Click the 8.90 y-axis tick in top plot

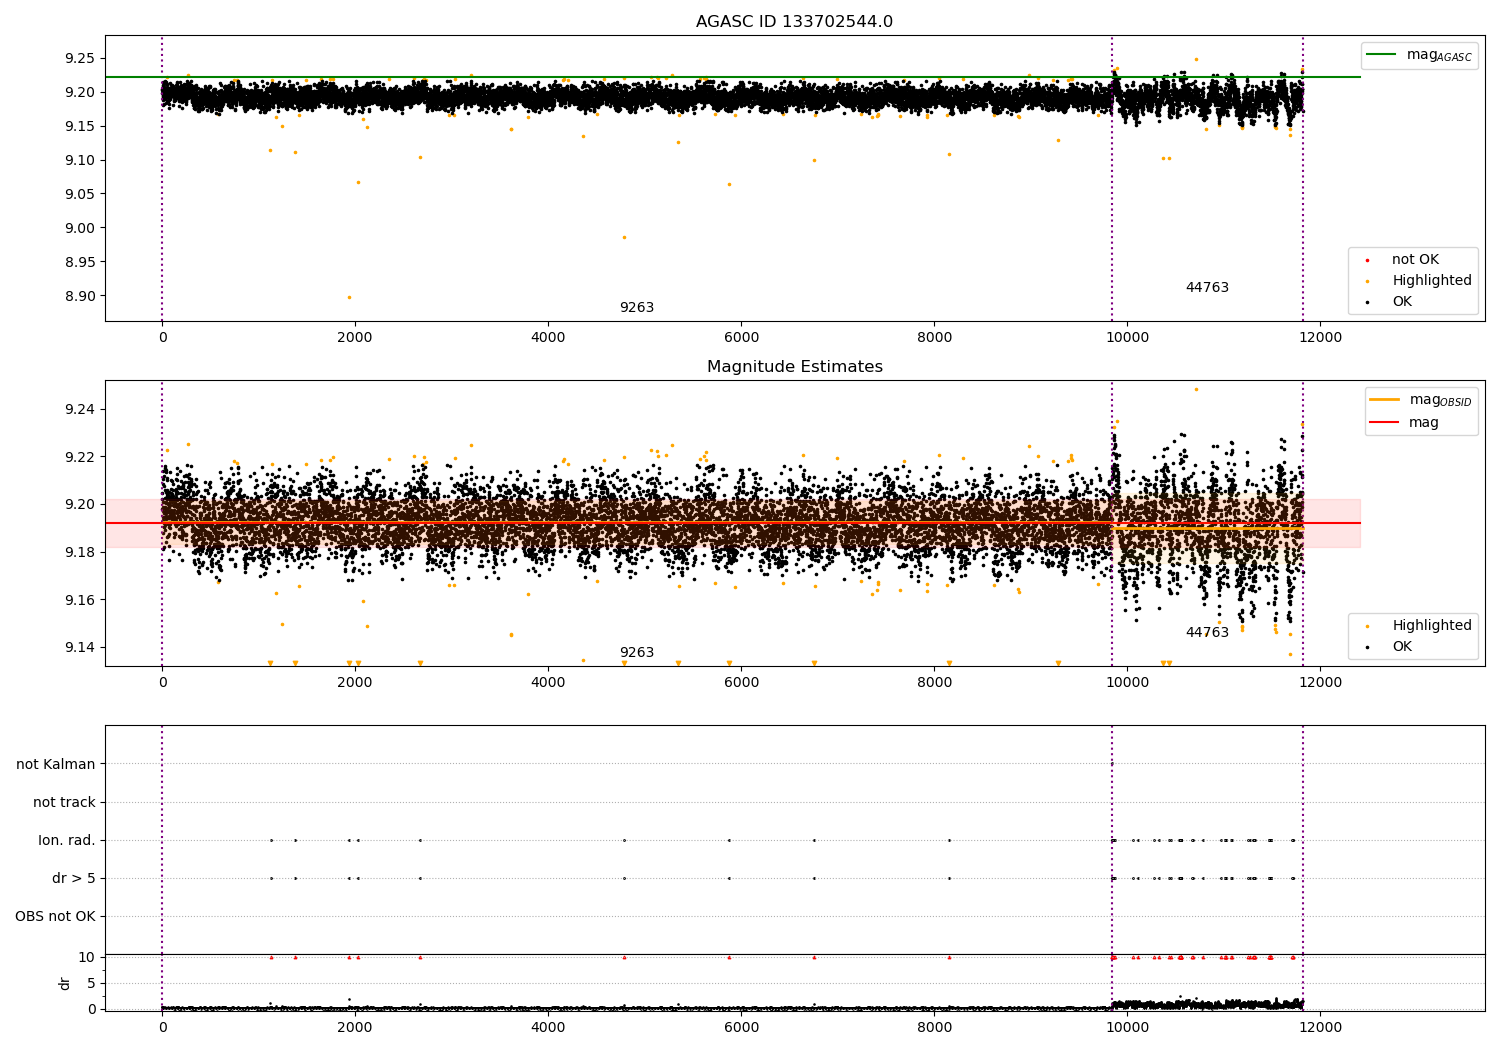click(x=79, y=296)
